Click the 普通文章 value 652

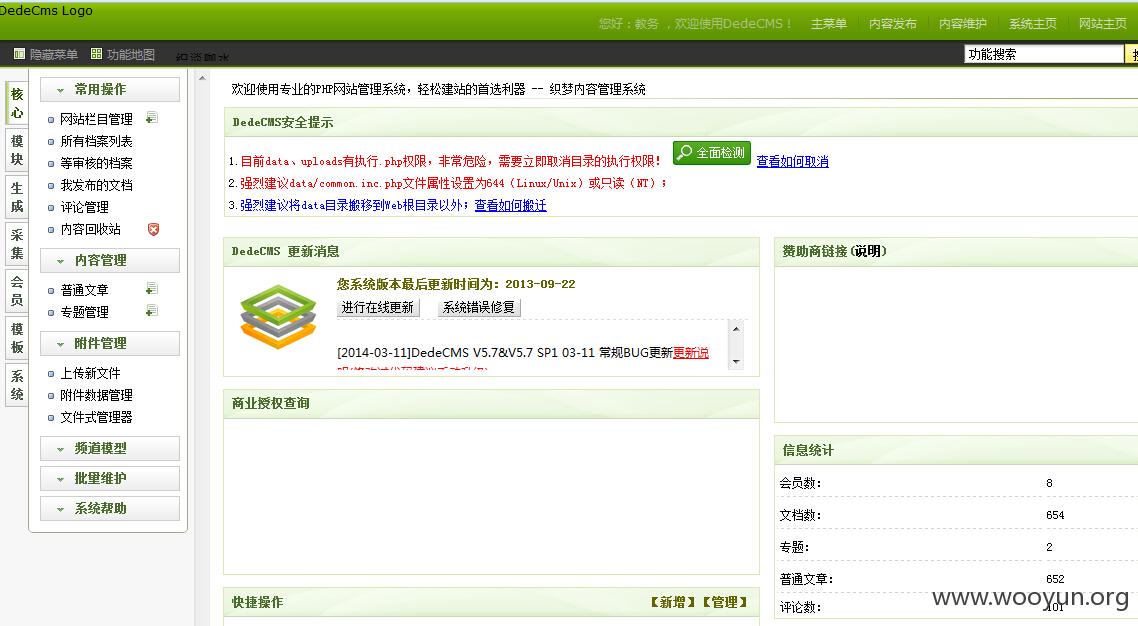pos(1055,579)
